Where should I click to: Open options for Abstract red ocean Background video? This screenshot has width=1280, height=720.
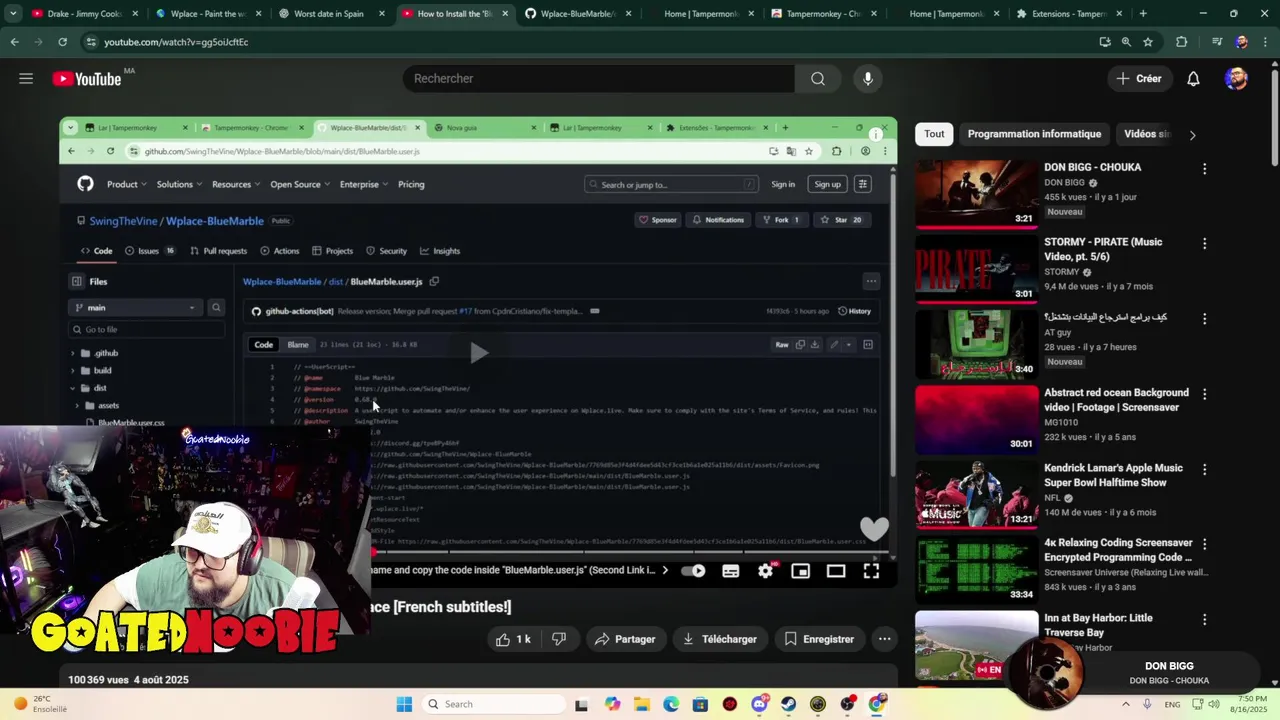point(1204,395)
